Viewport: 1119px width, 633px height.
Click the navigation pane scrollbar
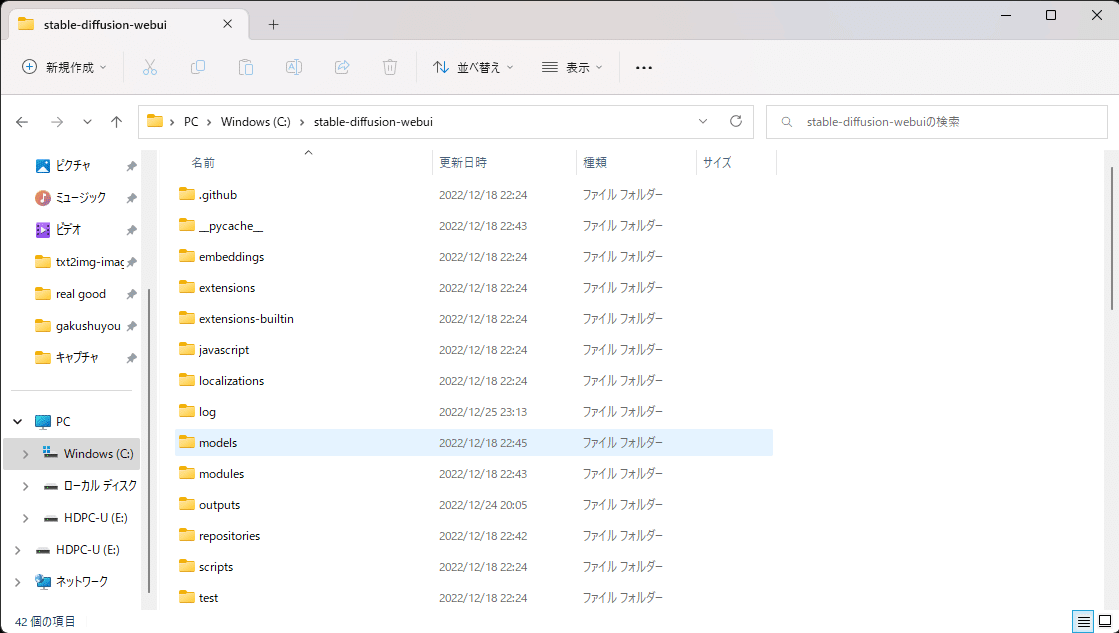pos(149,440)
